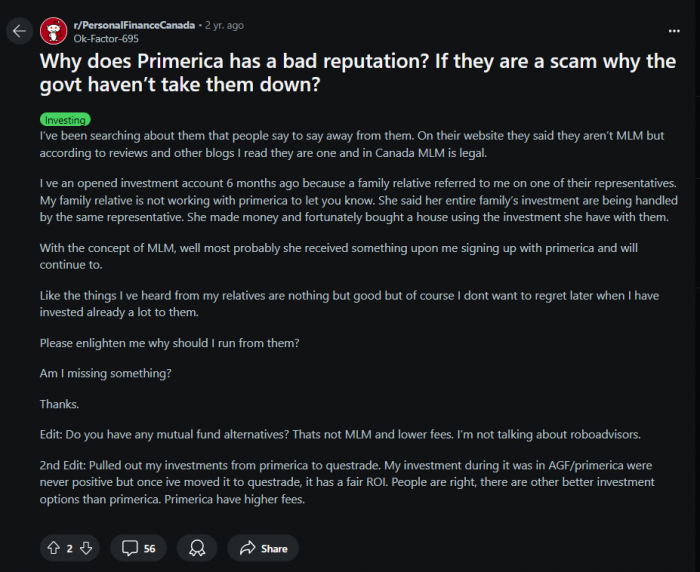Click the '2 yr. ago' timestamp
Viewport: 700px width, 572px height.
224,25
